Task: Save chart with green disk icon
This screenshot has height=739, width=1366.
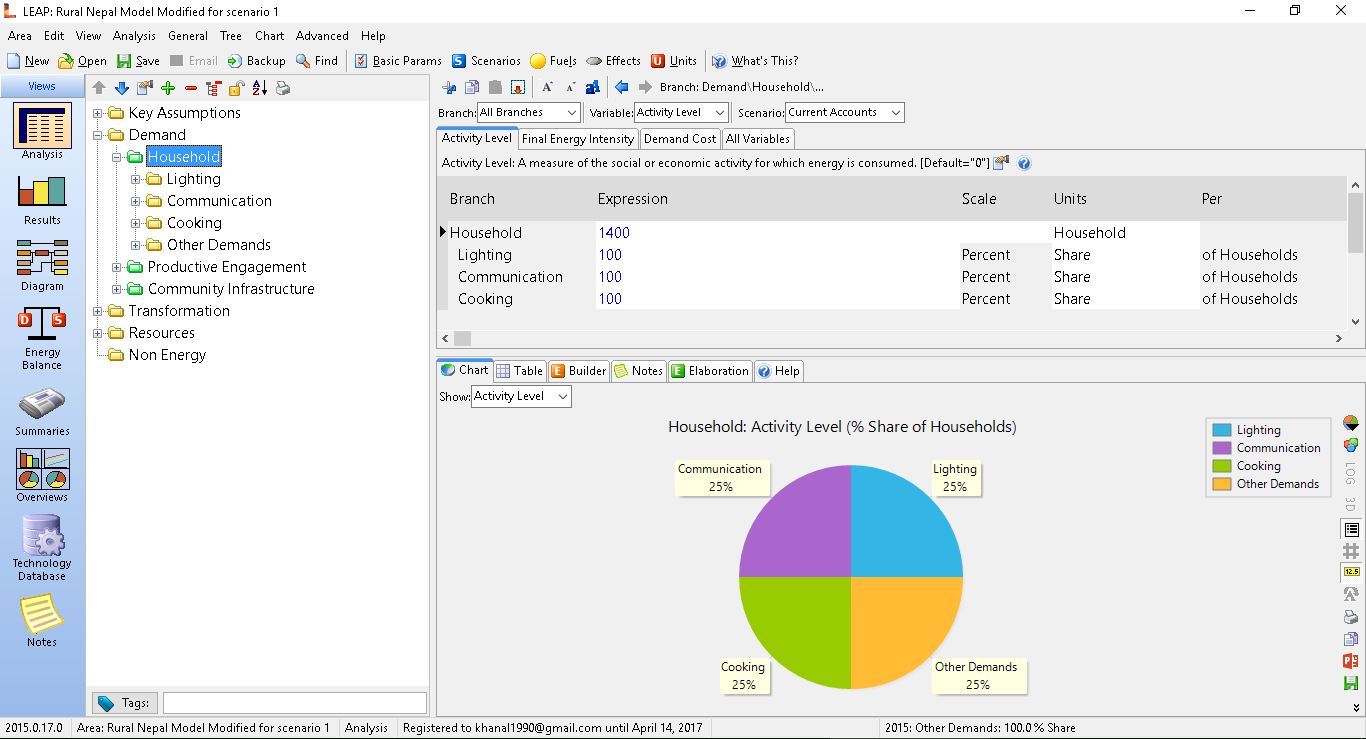Action: [x=1351, y=683]
